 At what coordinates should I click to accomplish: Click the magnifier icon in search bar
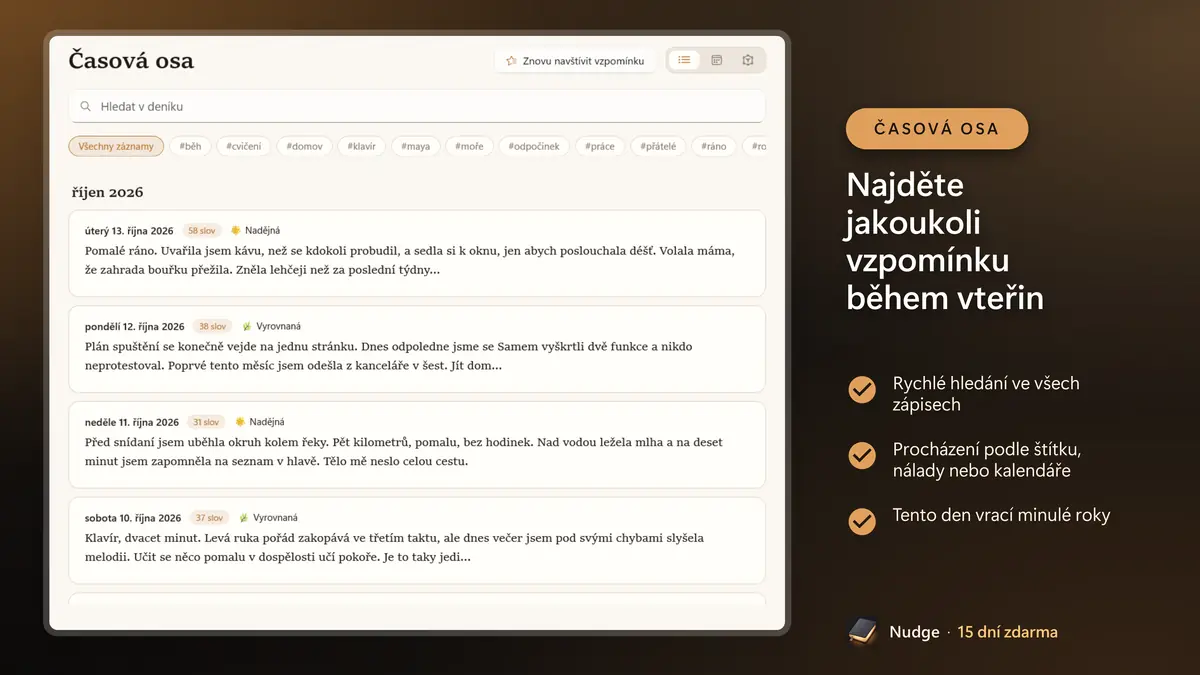(x=86, y=106)
